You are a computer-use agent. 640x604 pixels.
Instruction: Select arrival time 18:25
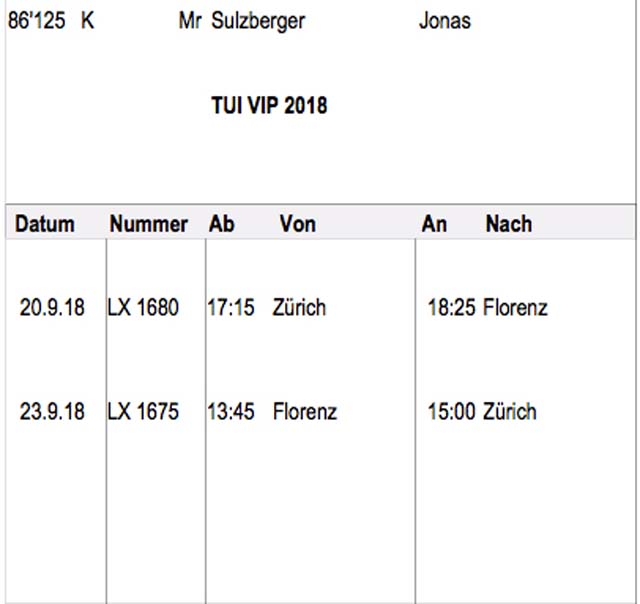(x=451, y=307)
